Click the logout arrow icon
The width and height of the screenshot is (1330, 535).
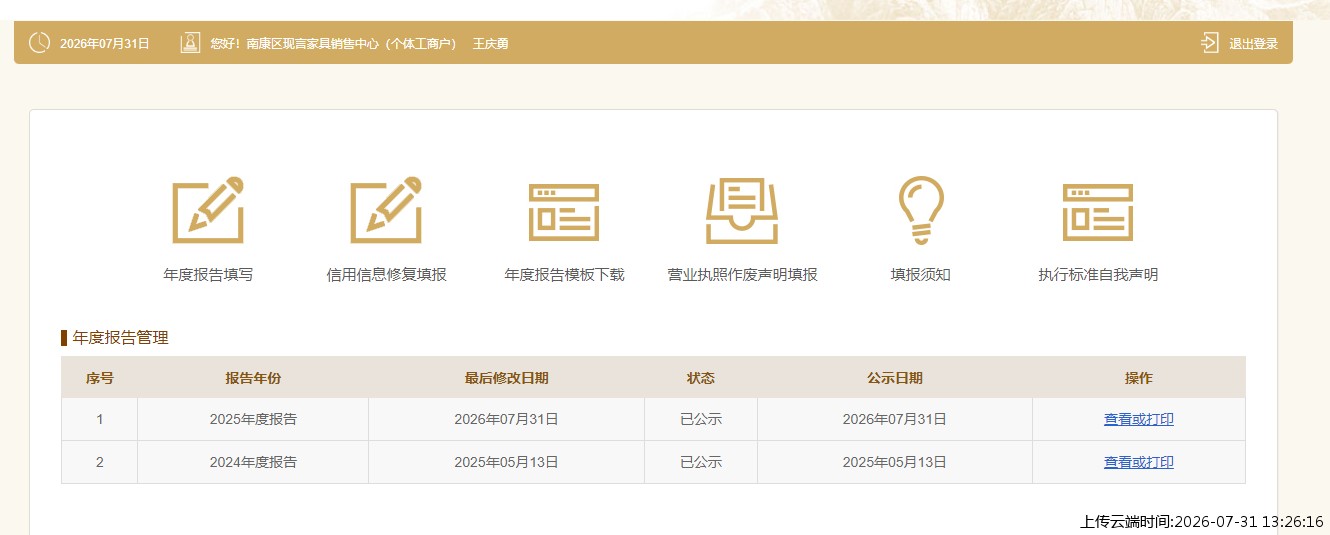tap(1210, 43)
